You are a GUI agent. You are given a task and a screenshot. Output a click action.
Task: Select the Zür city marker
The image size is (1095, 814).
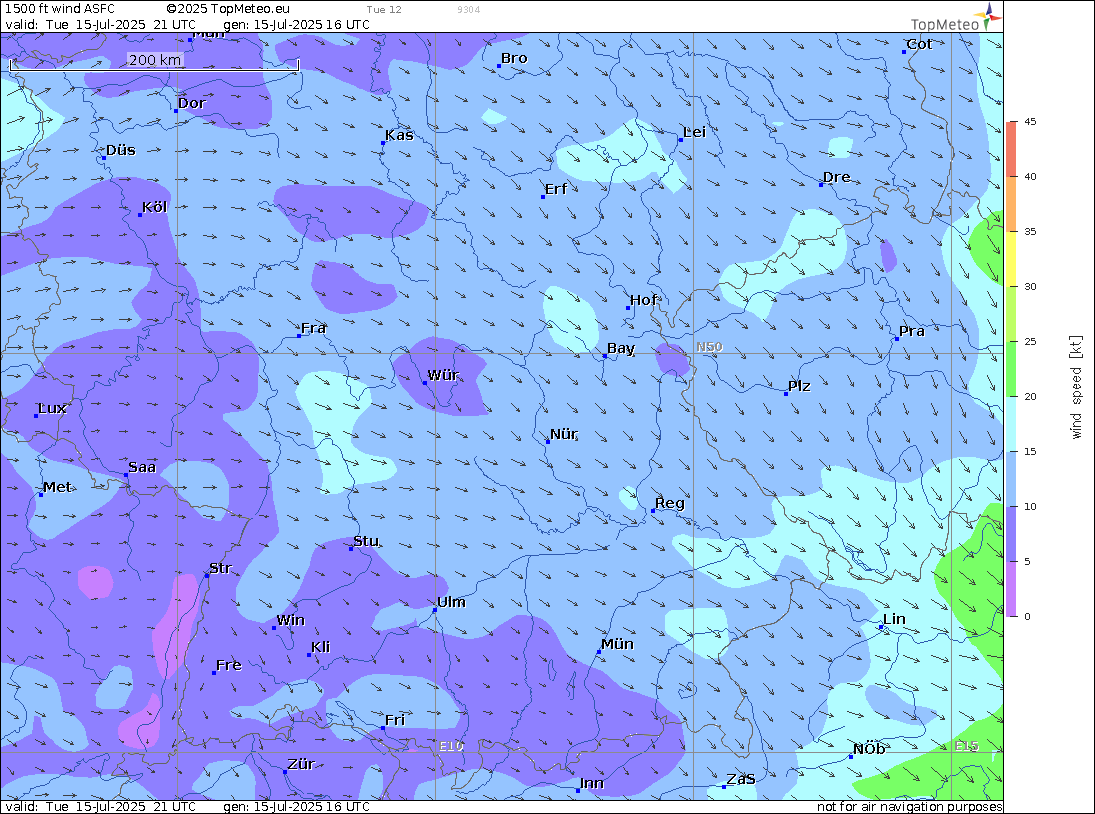285,772
